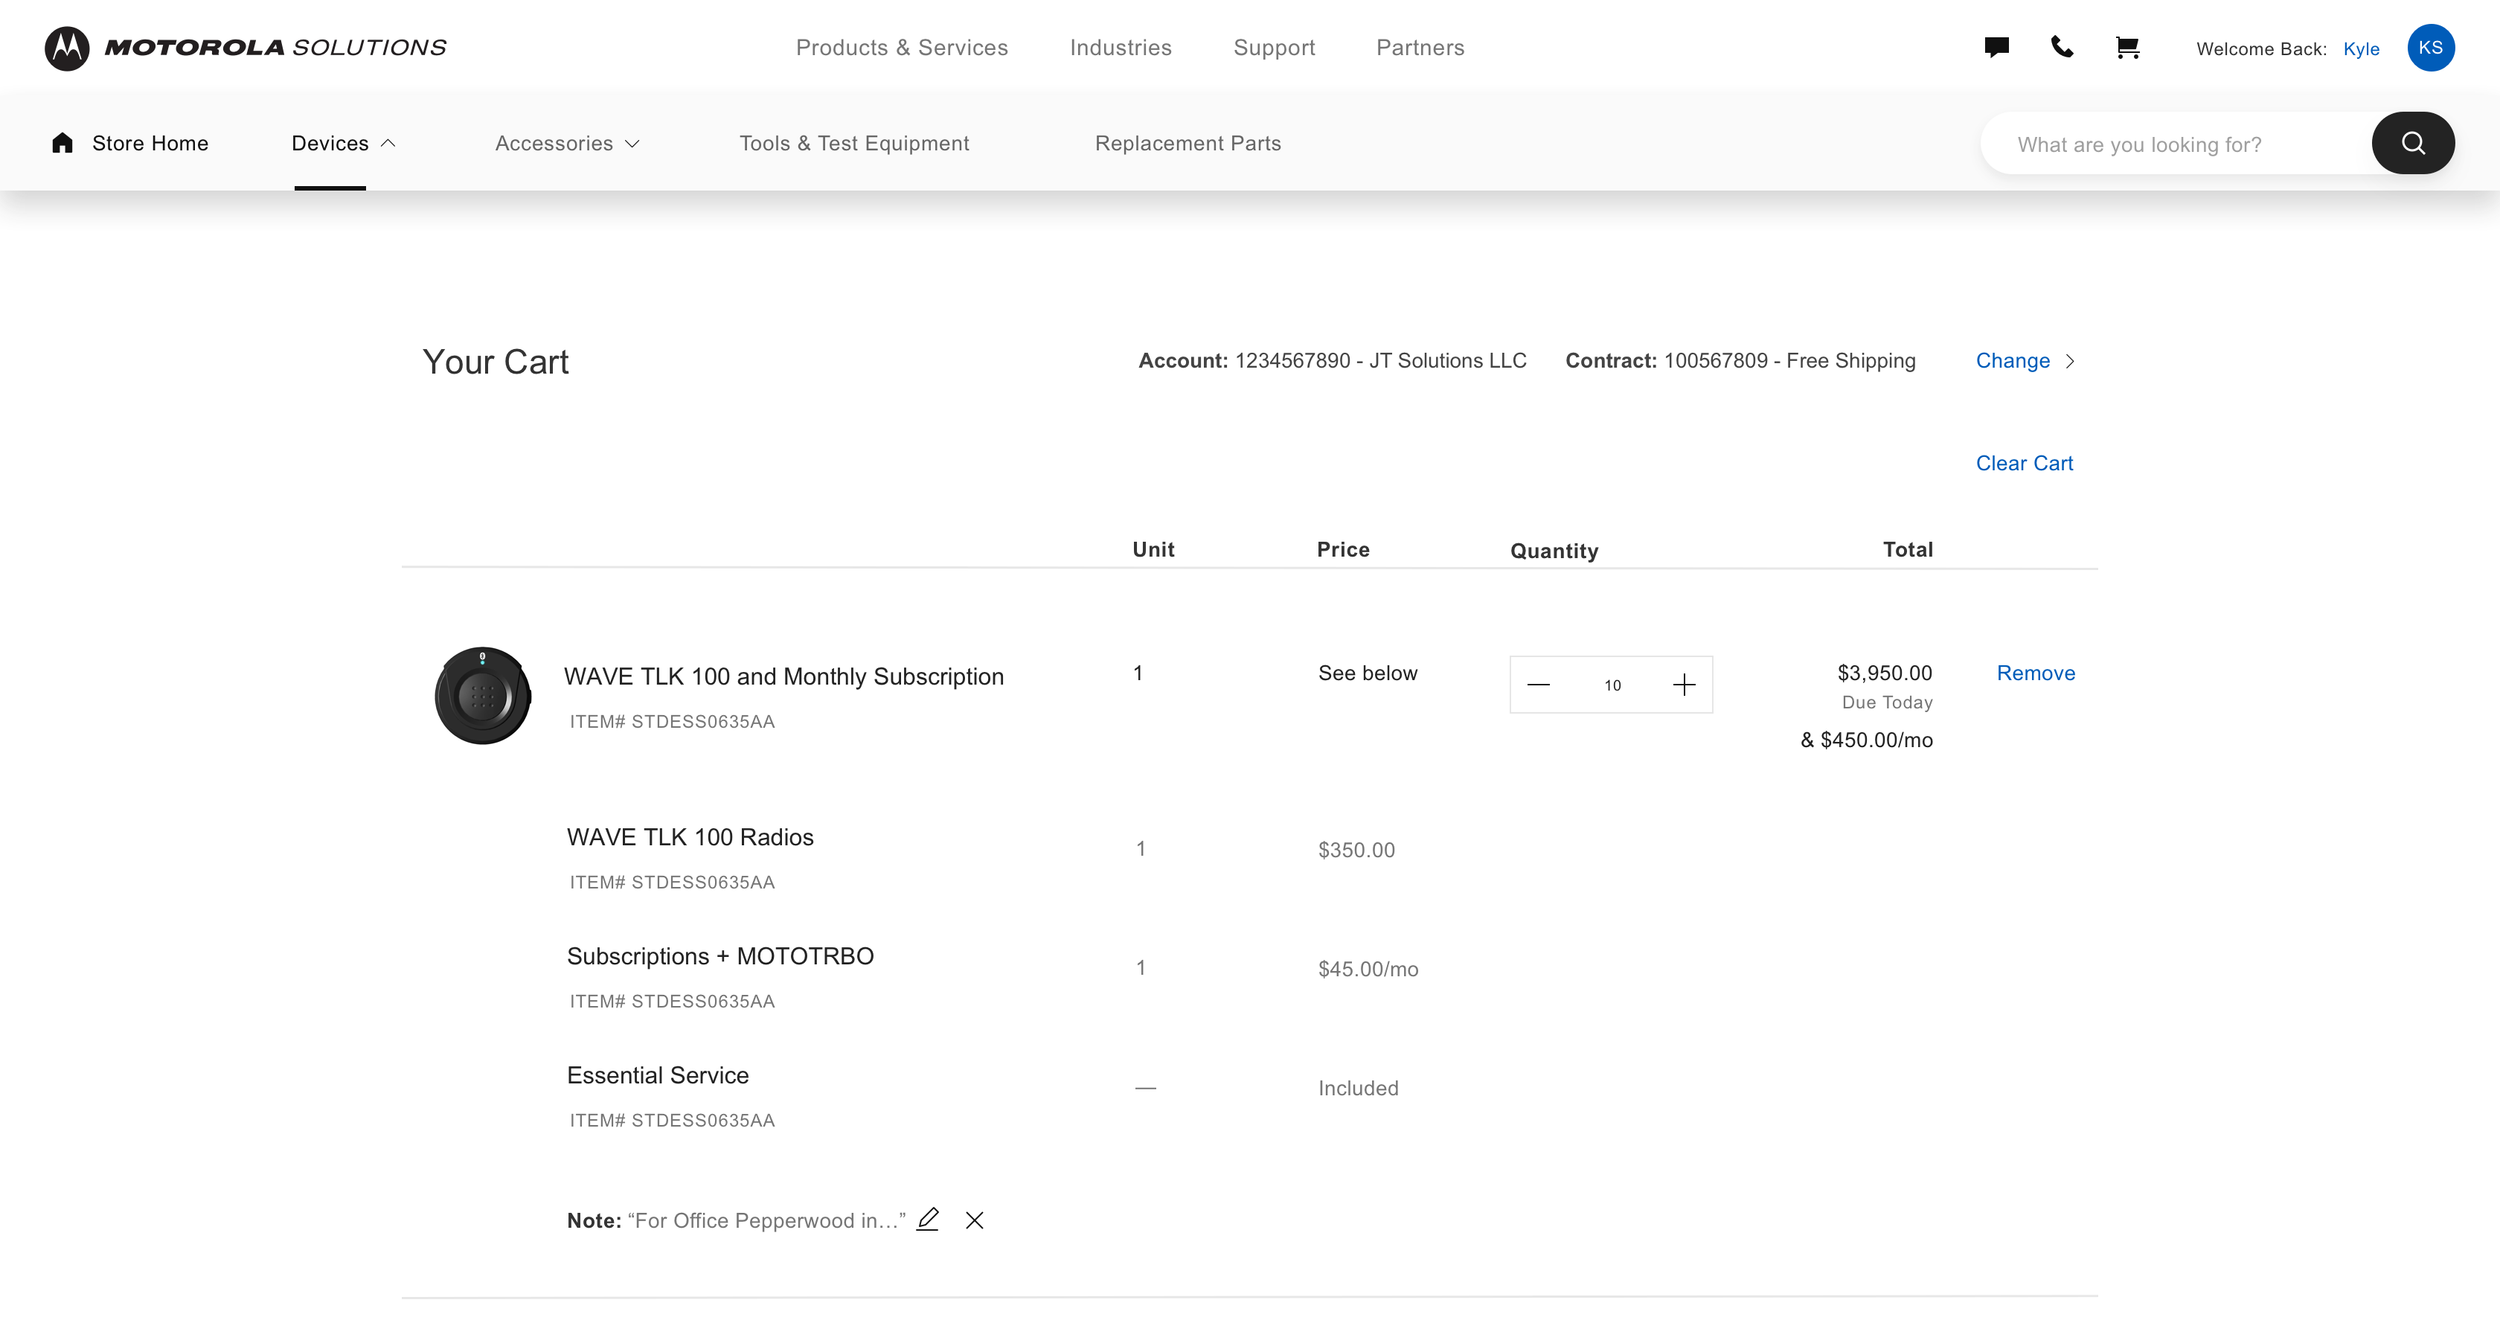This screenshot has height=1335, width=2500.
Task: Open Tools & Test Equipment tab
Action: pyautogui.click(x=854, y=143)
